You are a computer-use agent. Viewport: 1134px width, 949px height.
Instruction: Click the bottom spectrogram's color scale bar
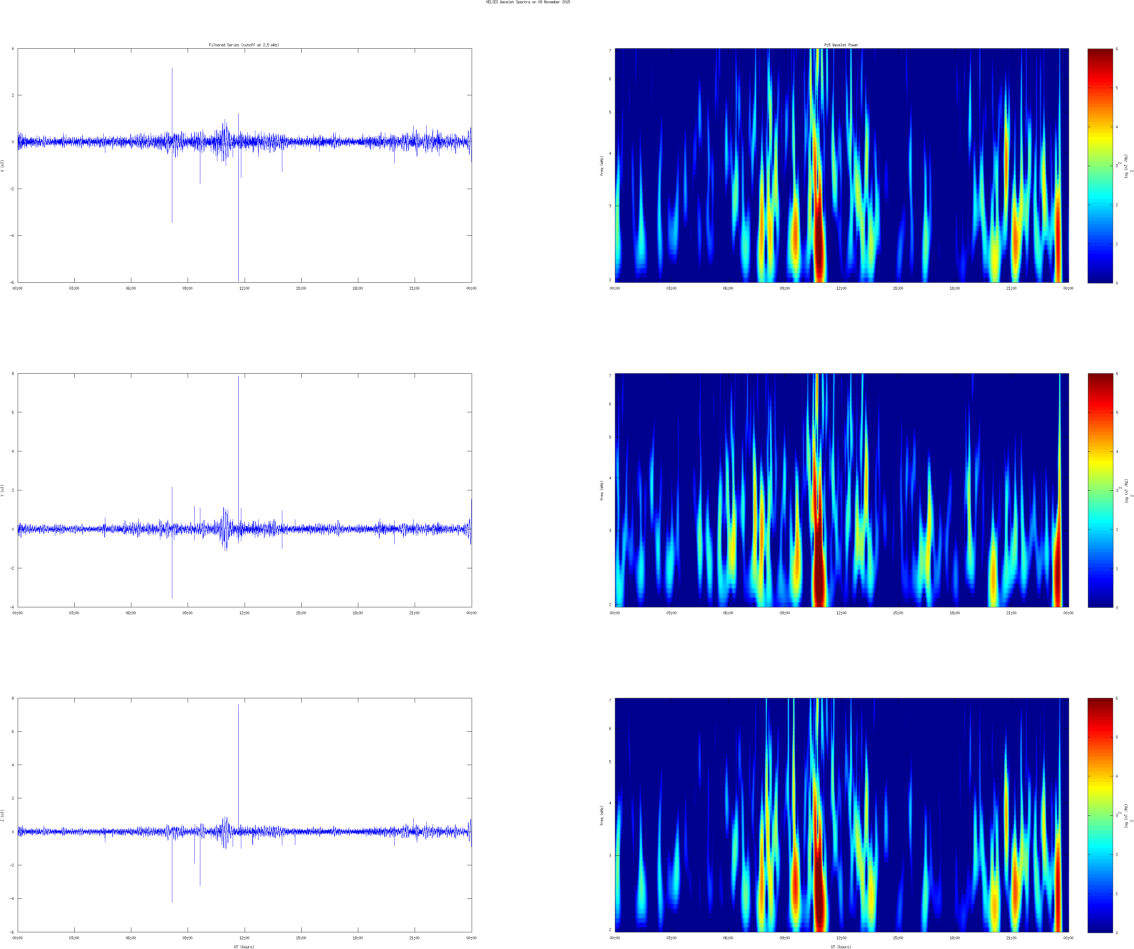[1100, 815]
